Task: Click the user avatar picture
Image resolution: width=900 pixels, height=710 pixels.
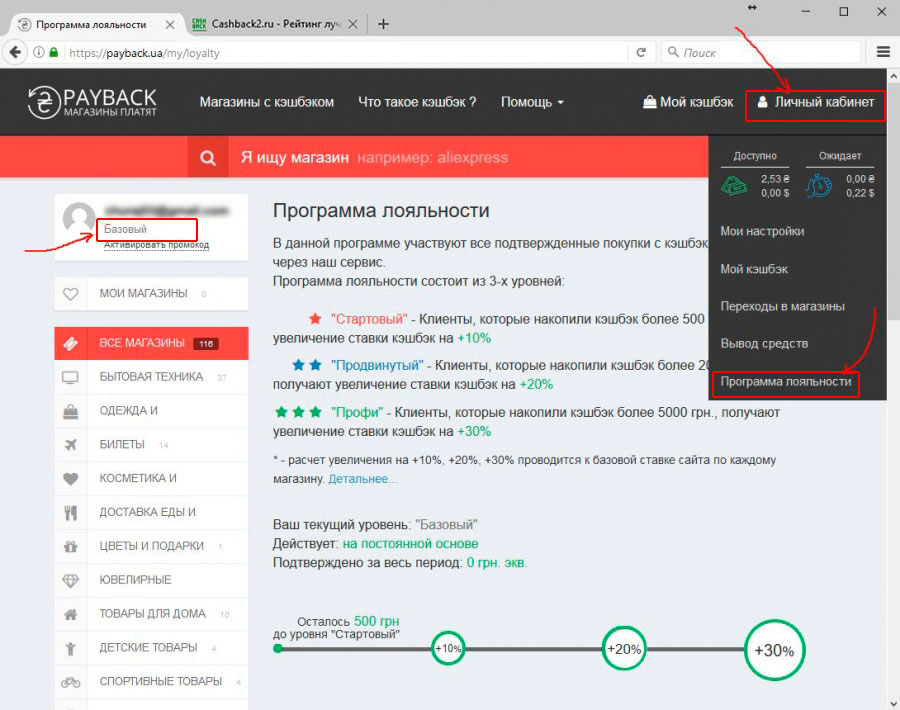Action: pyautogui.click(x=79, y=220)
